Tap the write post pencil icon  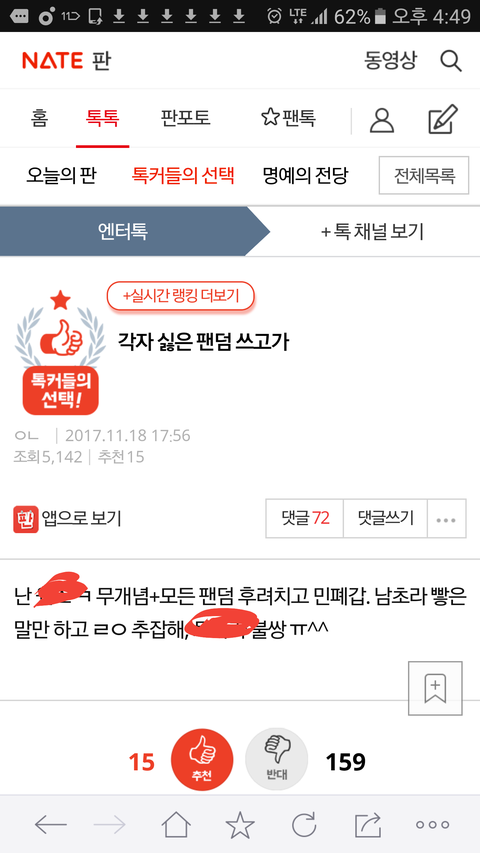pyautogui.click(x=443, y=120)
